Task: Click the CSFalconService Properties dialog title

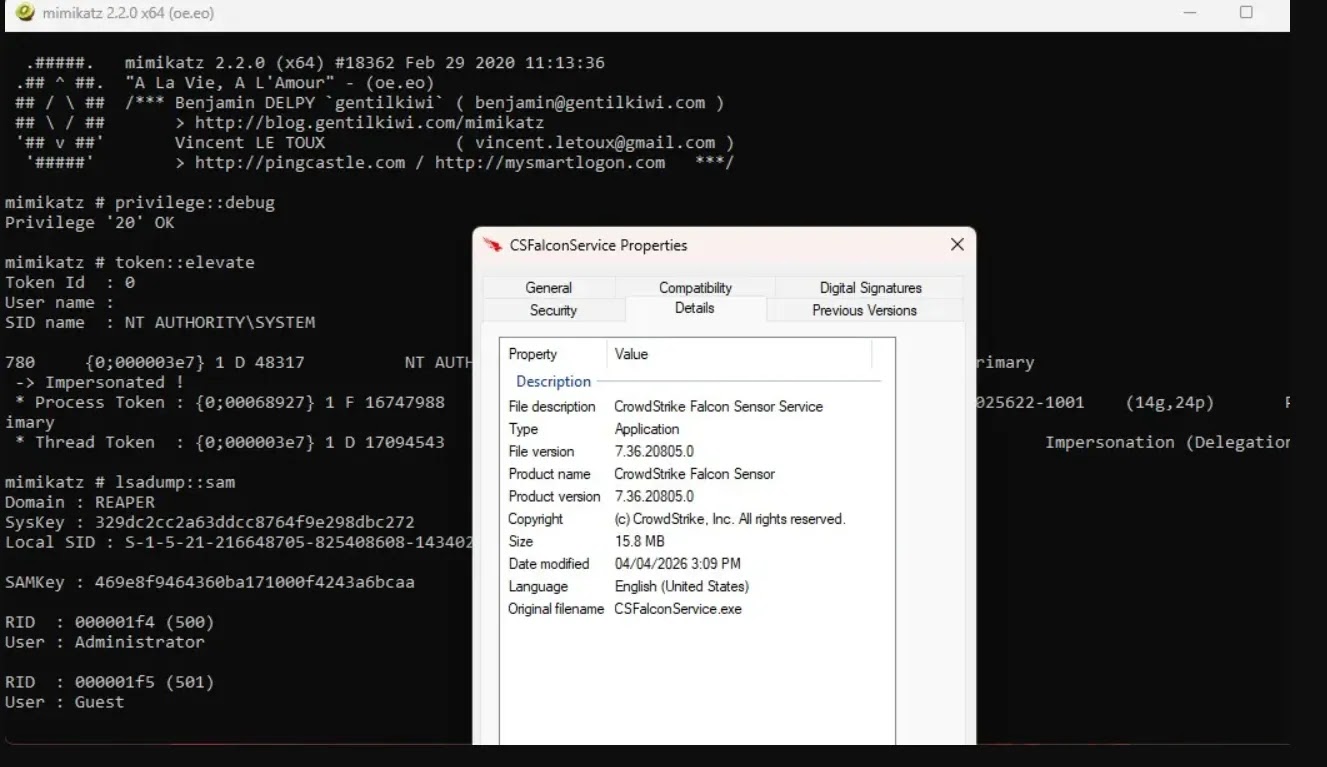Action: point(599,245)
